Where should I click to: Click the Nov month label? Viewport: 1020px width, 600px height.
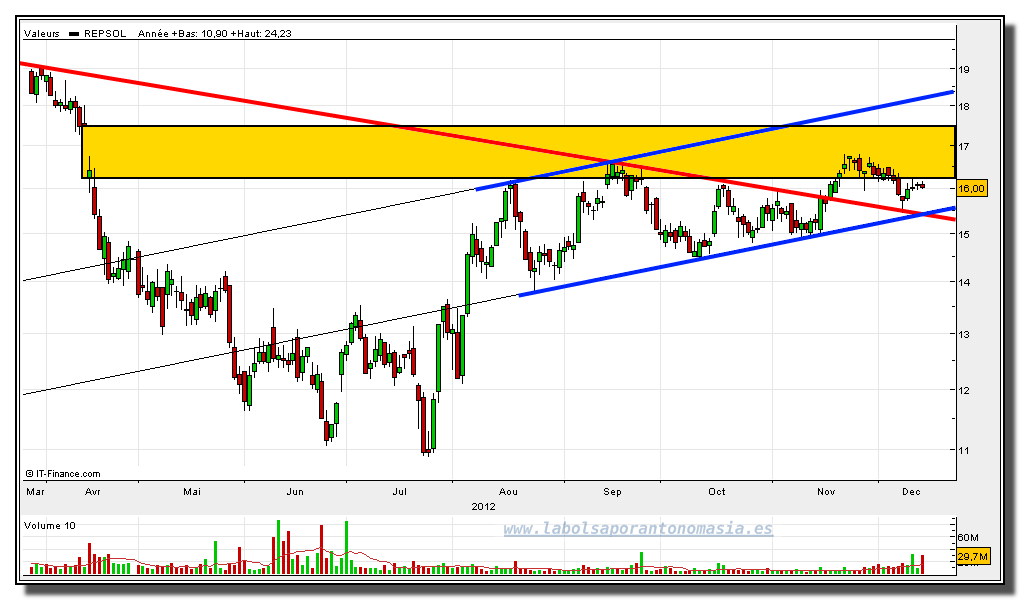coord(826,492)
